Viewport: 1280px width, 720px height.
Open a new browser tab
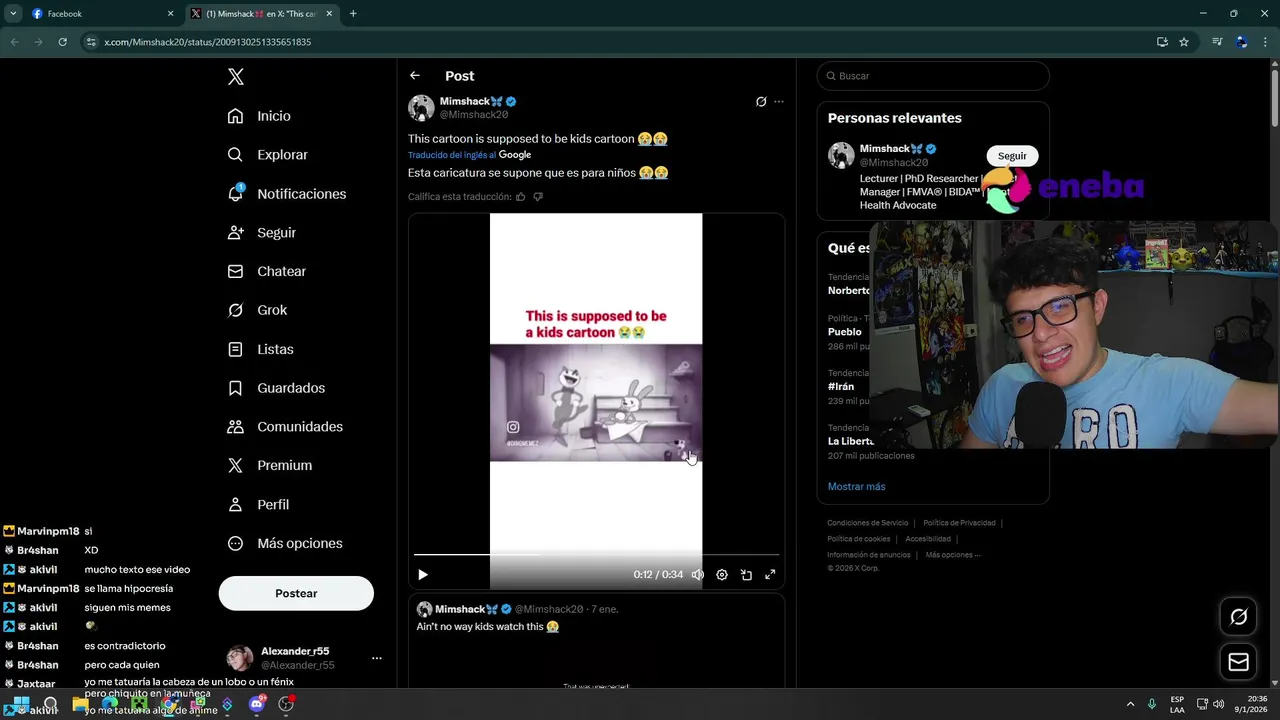click(x=353, y=14)
